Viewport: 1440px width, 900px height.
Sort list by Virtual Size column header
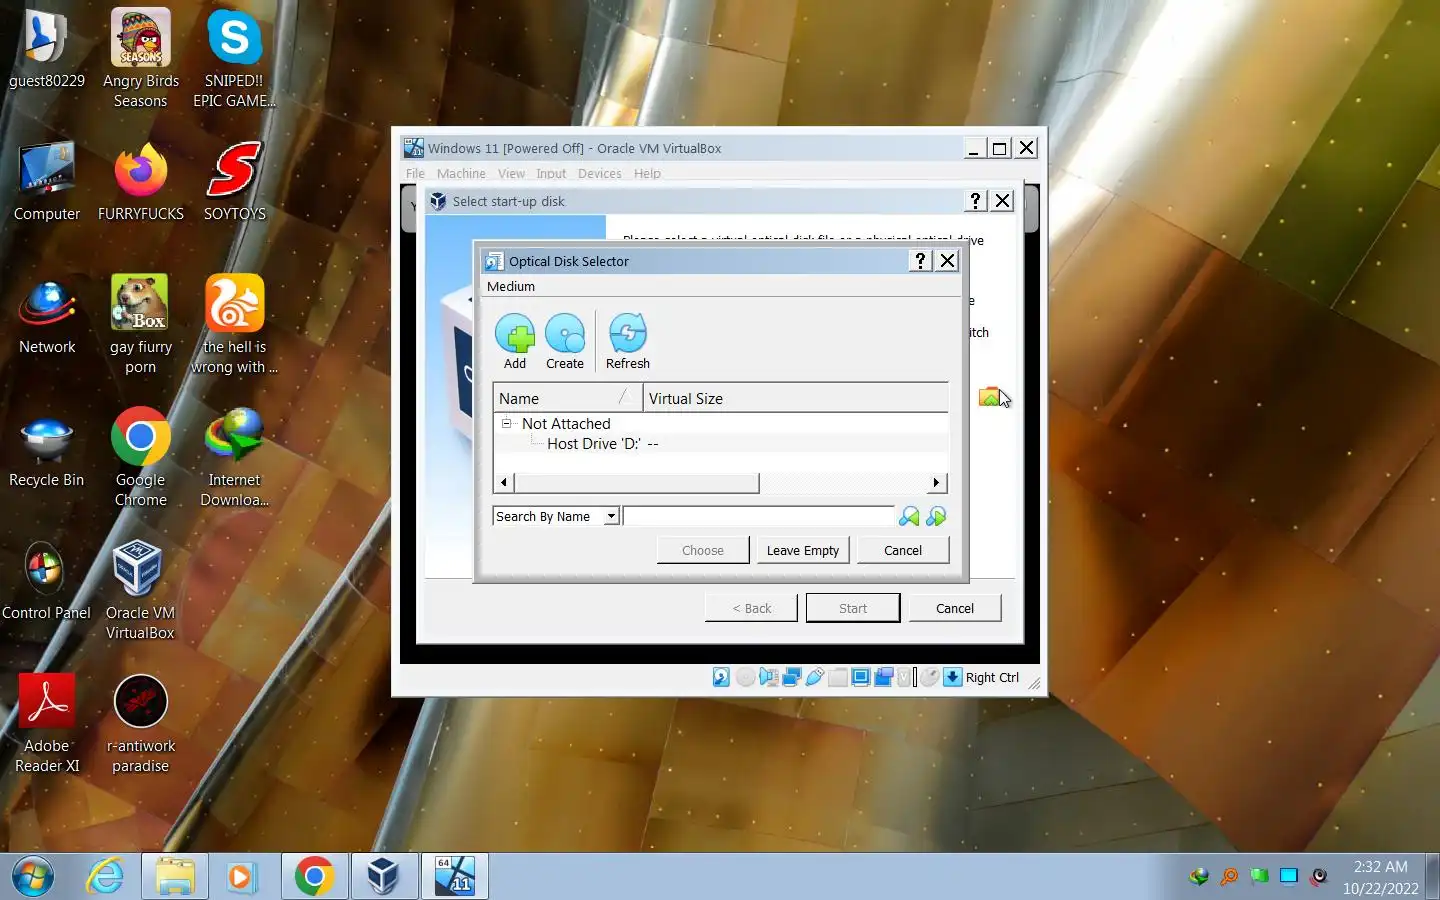(796, 398)
